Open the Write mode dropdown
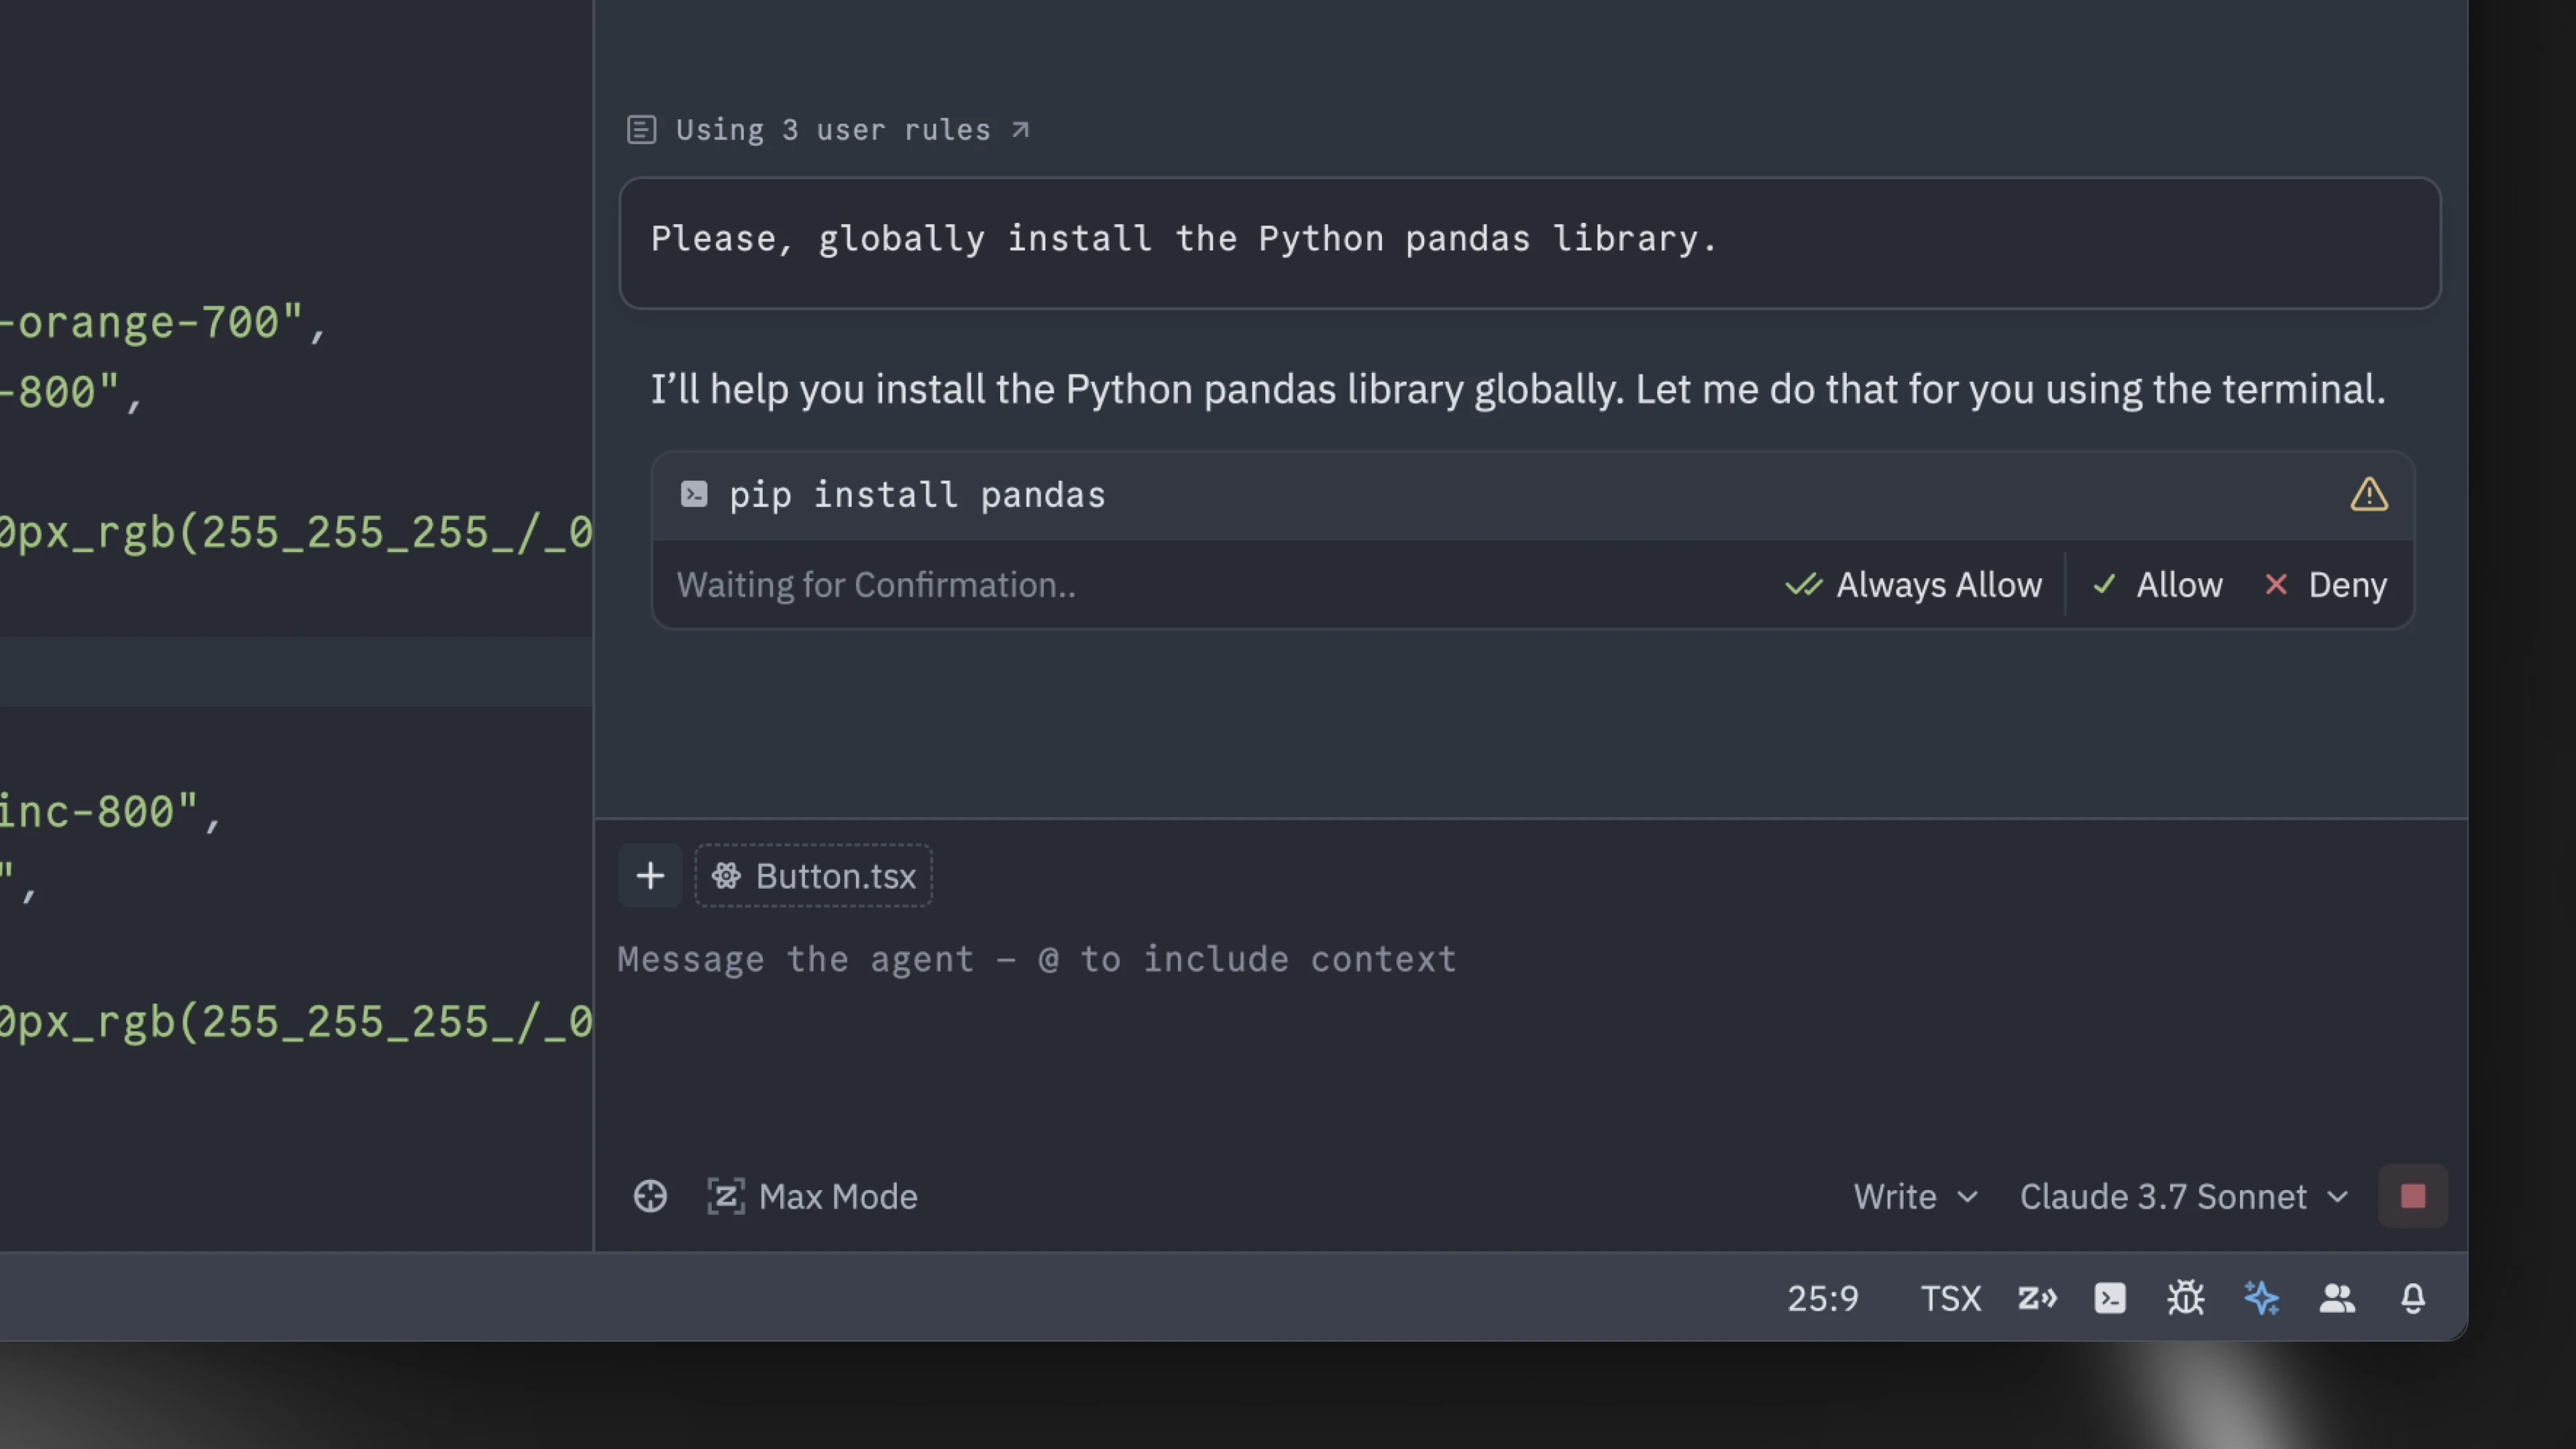The width and height of the screenshot is (2576, 1449). 1913,1196
